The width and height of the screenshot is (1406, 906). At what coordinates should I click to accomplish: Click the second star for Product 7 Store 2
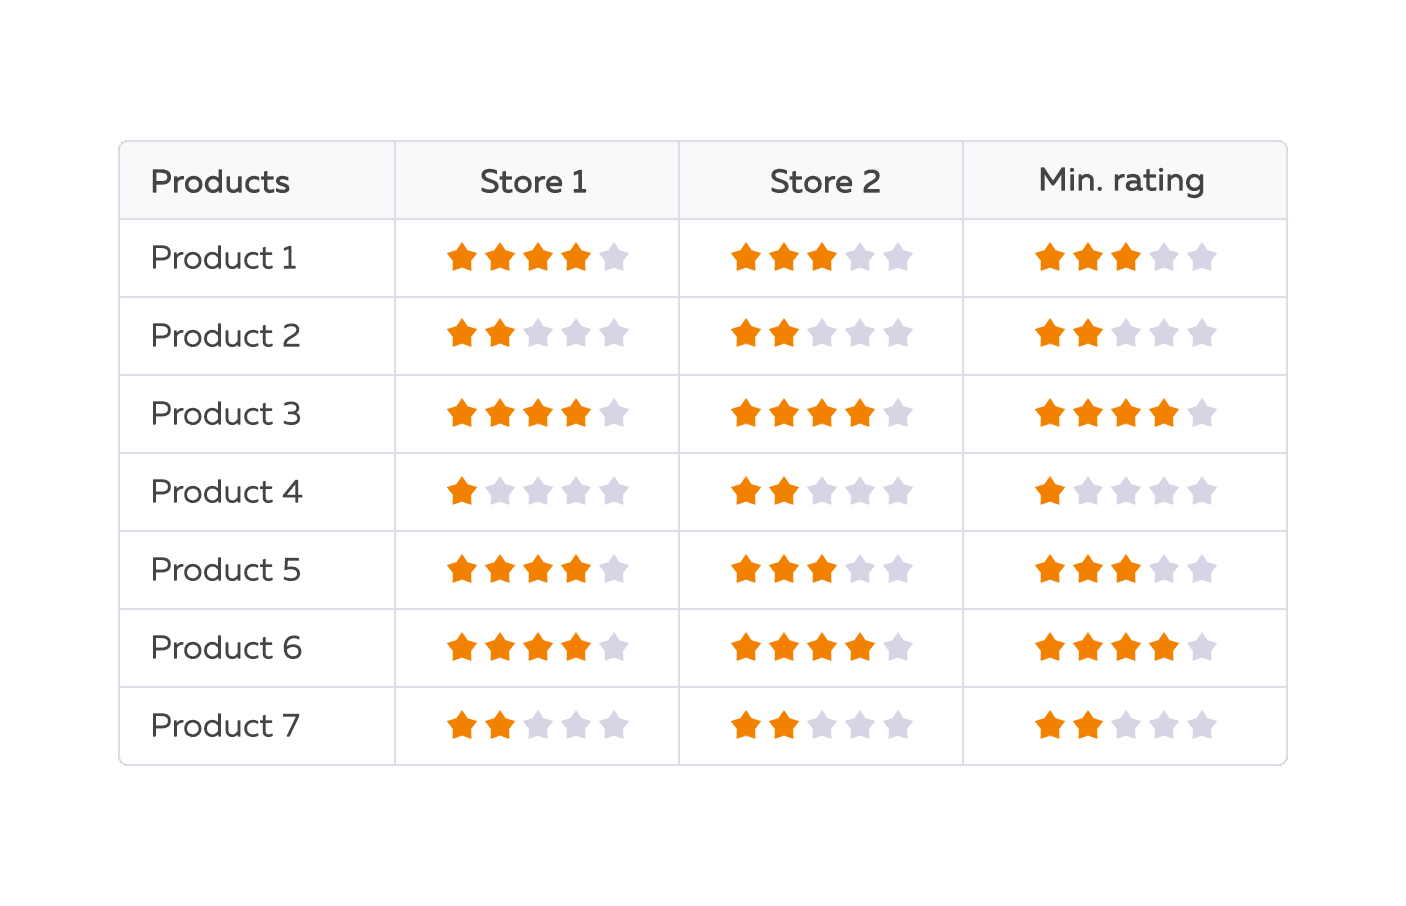pyautogui.click(x=784, y=726)
